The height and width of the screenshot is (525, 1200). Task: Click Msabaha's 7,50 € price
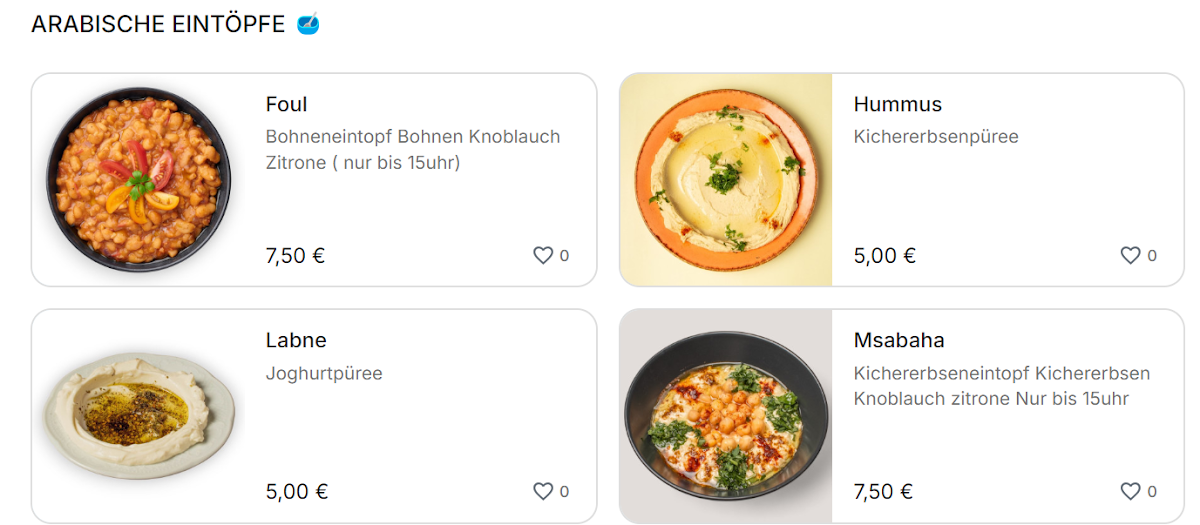(883, 492)
